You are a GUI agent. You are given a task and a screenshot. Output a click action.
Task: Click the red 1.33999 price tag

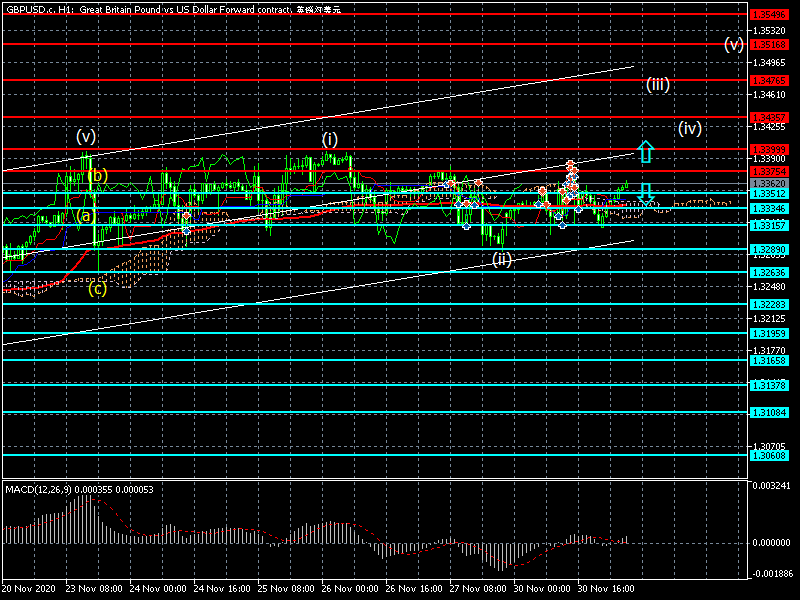tap(769, 149)
